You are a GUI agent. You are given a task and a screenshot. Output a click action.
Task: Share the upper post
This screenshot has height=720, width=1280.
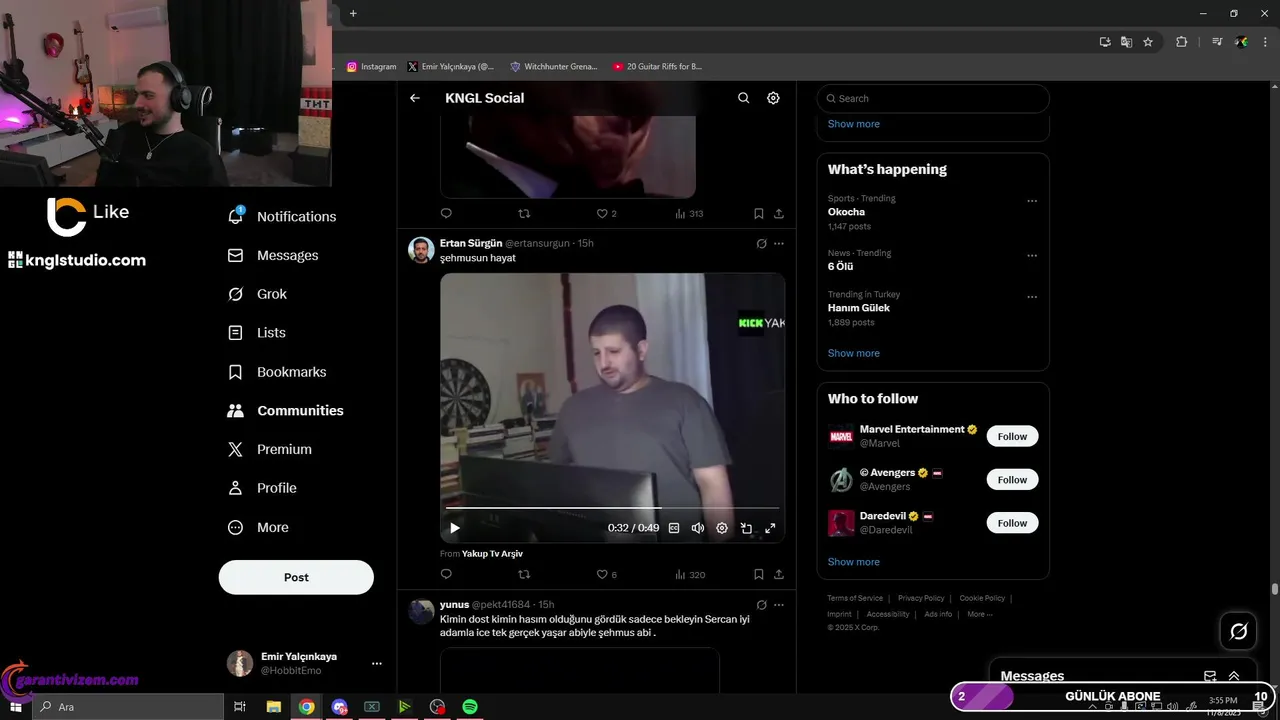click(x=779, y=213)
